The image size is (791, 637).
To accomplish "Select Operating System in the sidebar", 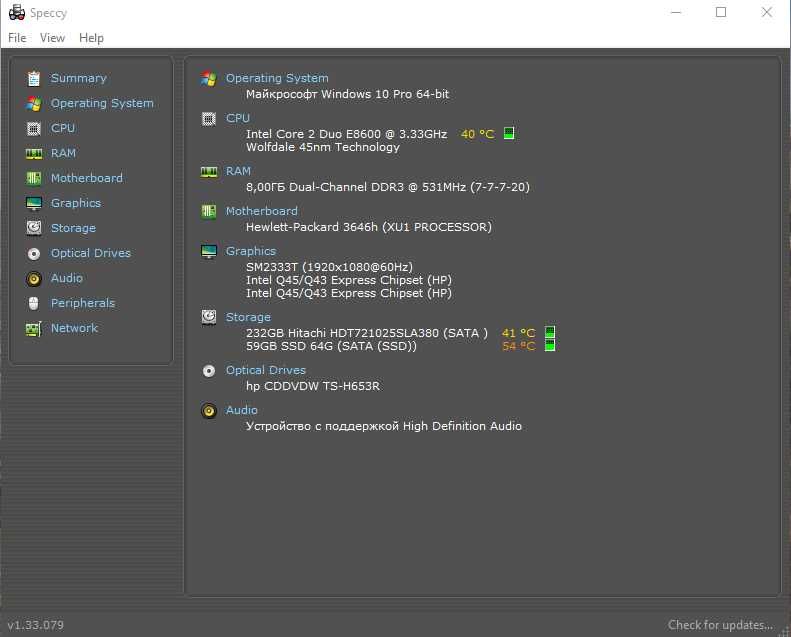I will pyautogui.click(x=102, y=103).
